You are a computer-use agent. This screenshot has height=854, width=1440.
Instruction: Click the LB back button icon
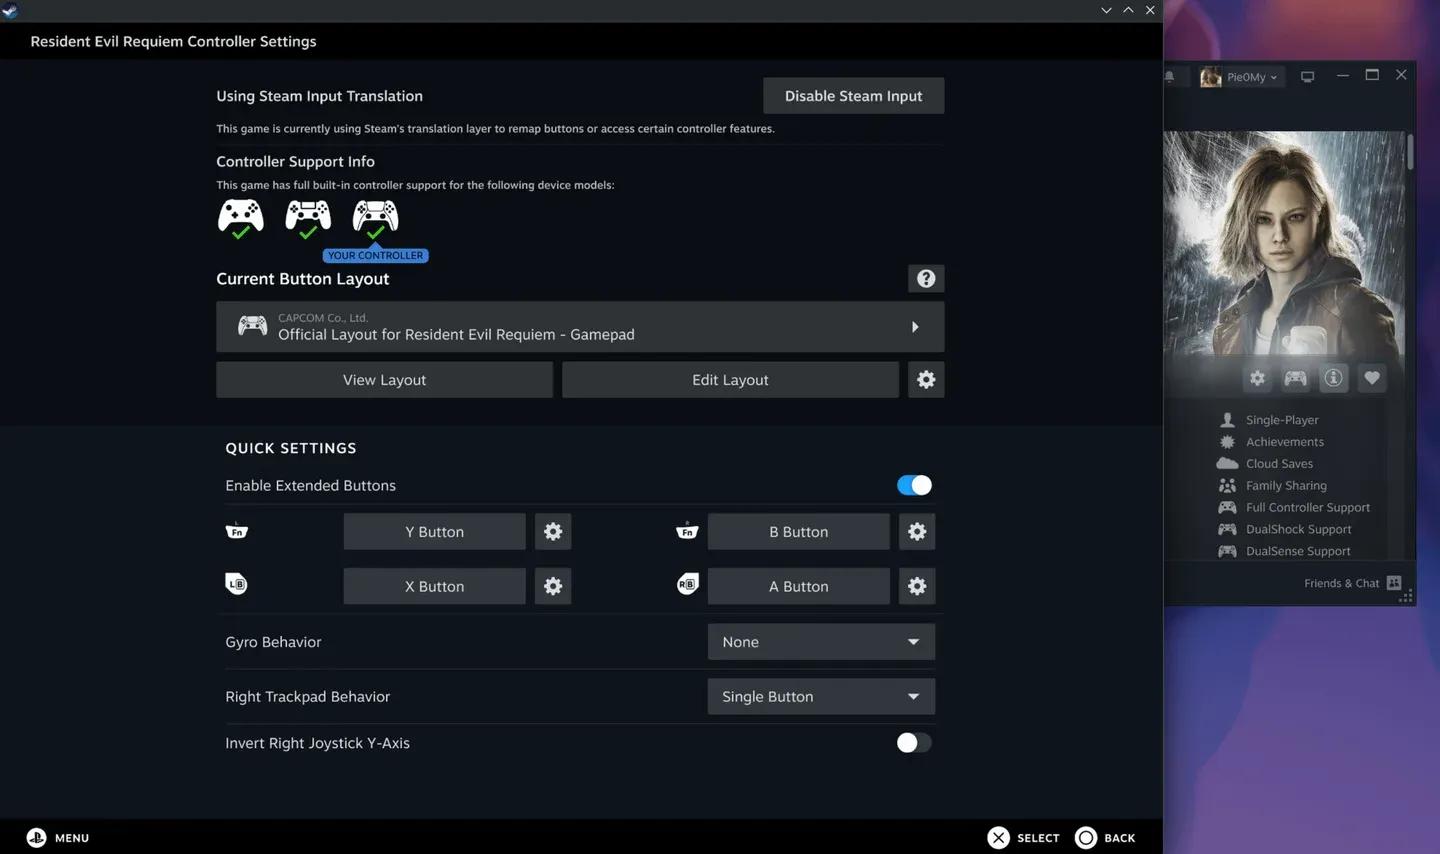[x=237, y=584]
